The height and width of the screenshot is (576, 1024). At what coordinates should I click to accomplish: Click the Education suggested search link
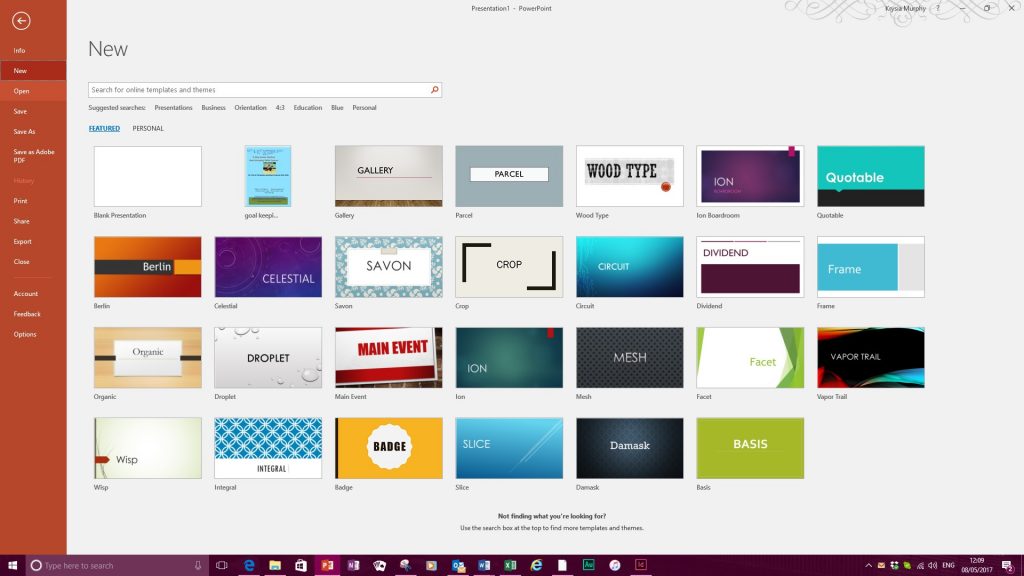click(307, 108)
